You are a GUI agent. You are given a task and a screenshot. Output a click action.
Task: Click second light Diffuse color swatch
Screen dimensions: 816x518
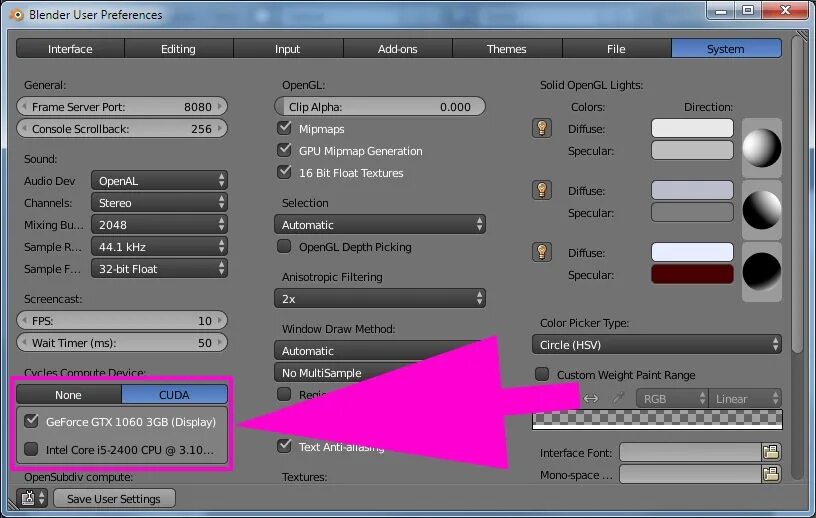(x=692, y=190)
